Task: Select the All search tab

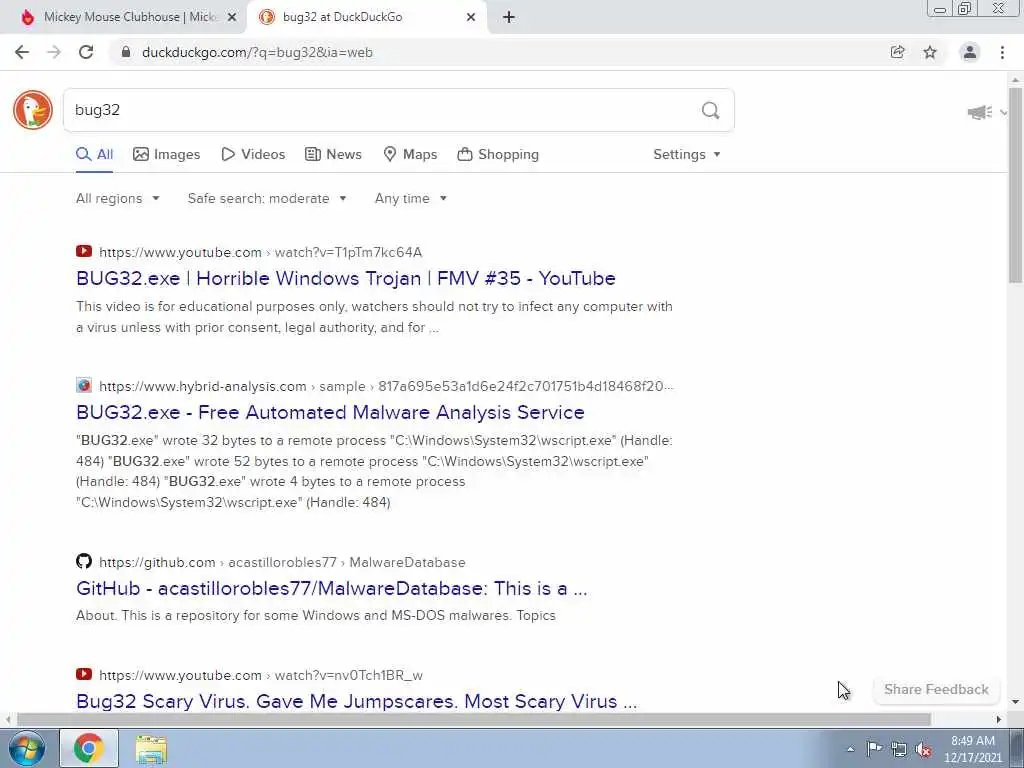Action: click(x=95, y=155)
